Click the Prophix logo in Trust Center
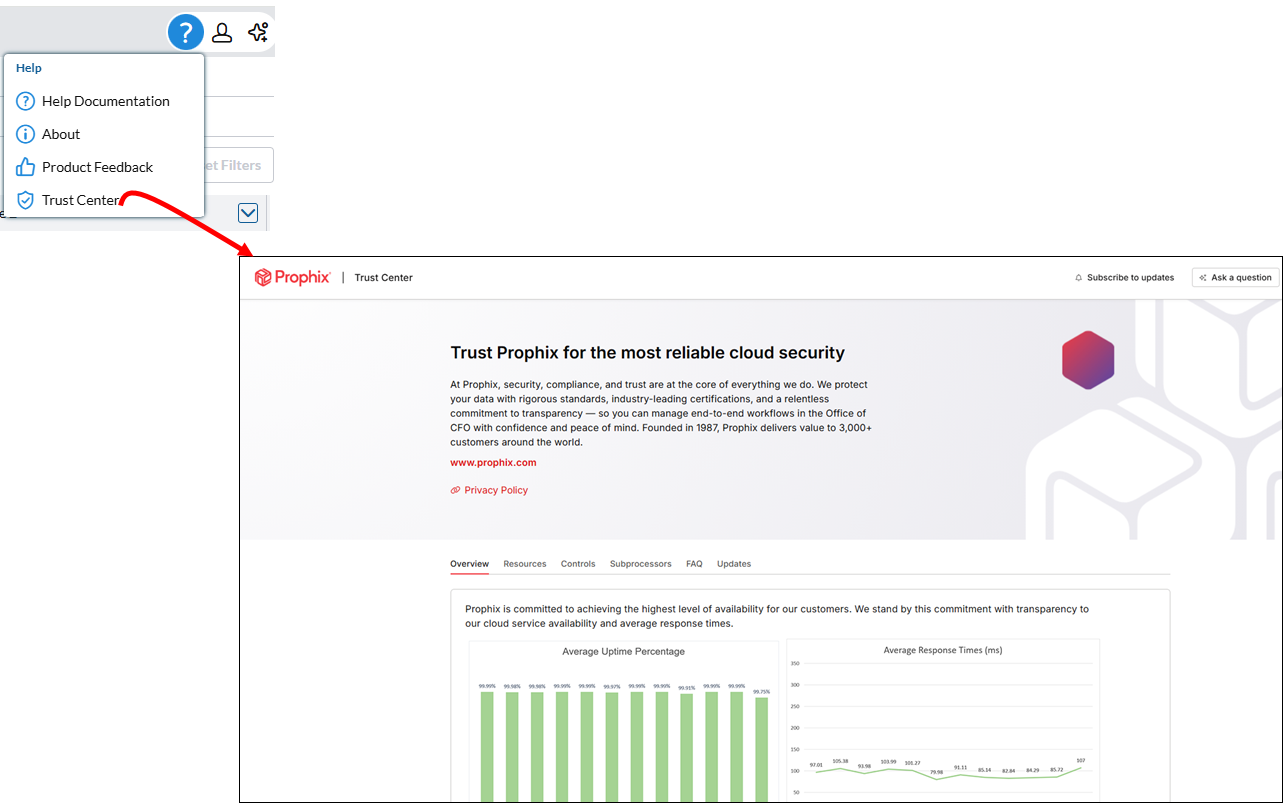The width and height of the screenshot is (1283, 803). (292, 277)
